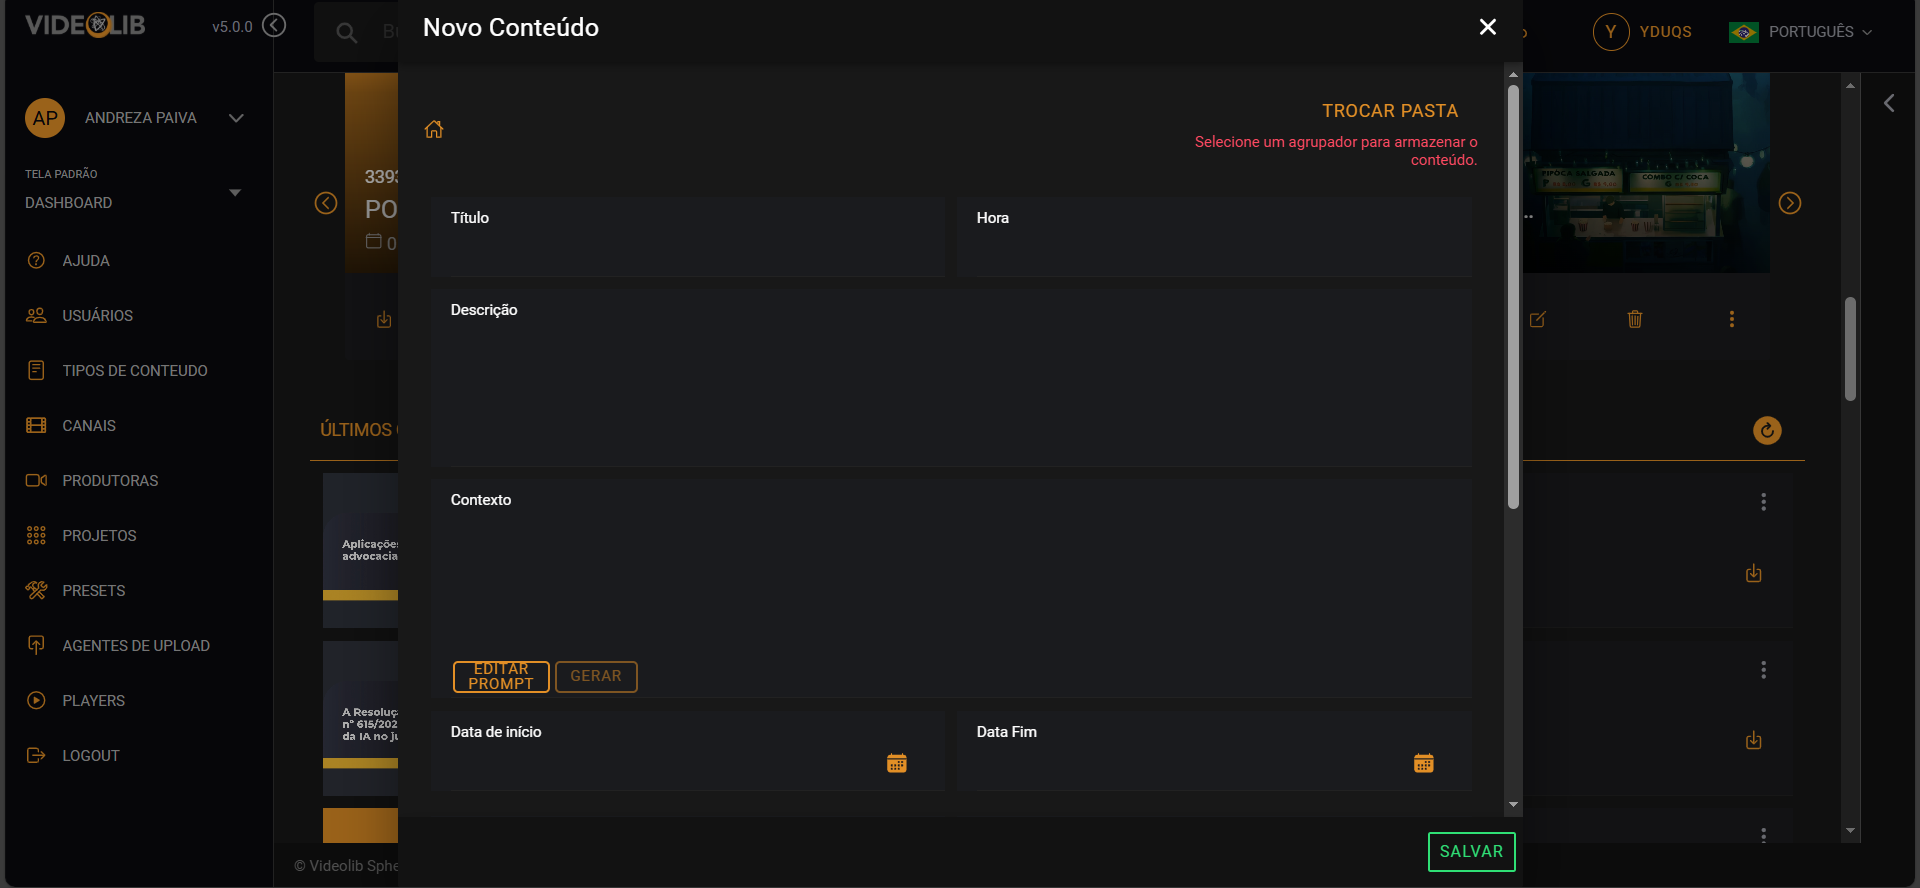This screenshot has width=1920, height=888.
Task: Click the Projetos grid icon
Action: coord(36,535)
